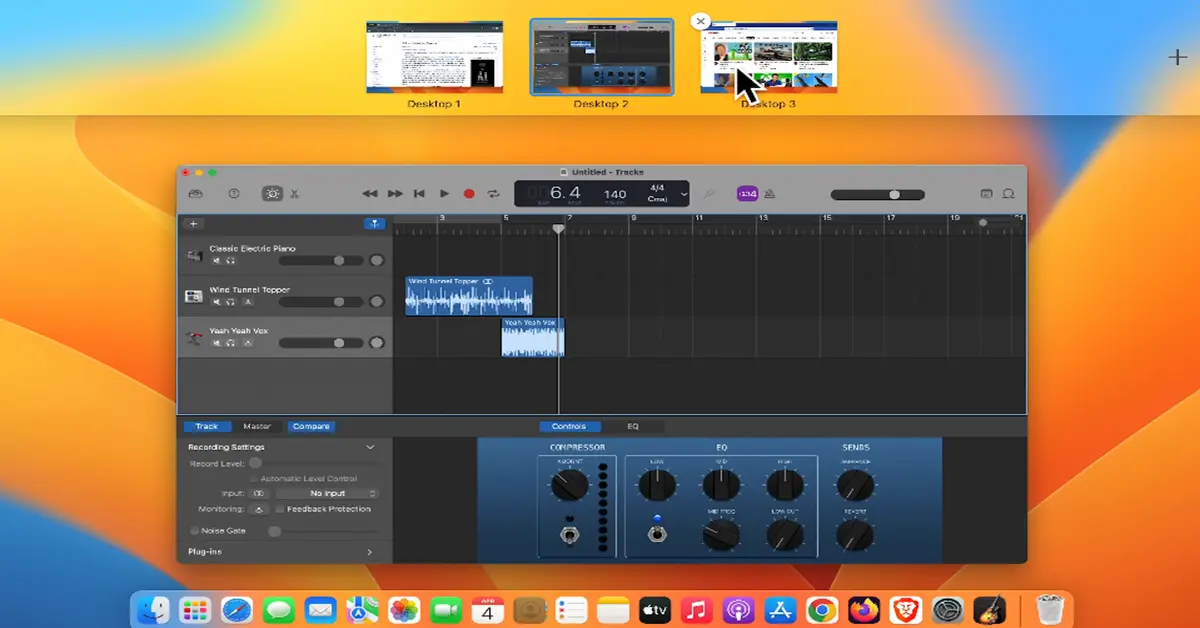Click the Rewind transport button
The width and height of the screenshot is (1200, 628).
370,194
